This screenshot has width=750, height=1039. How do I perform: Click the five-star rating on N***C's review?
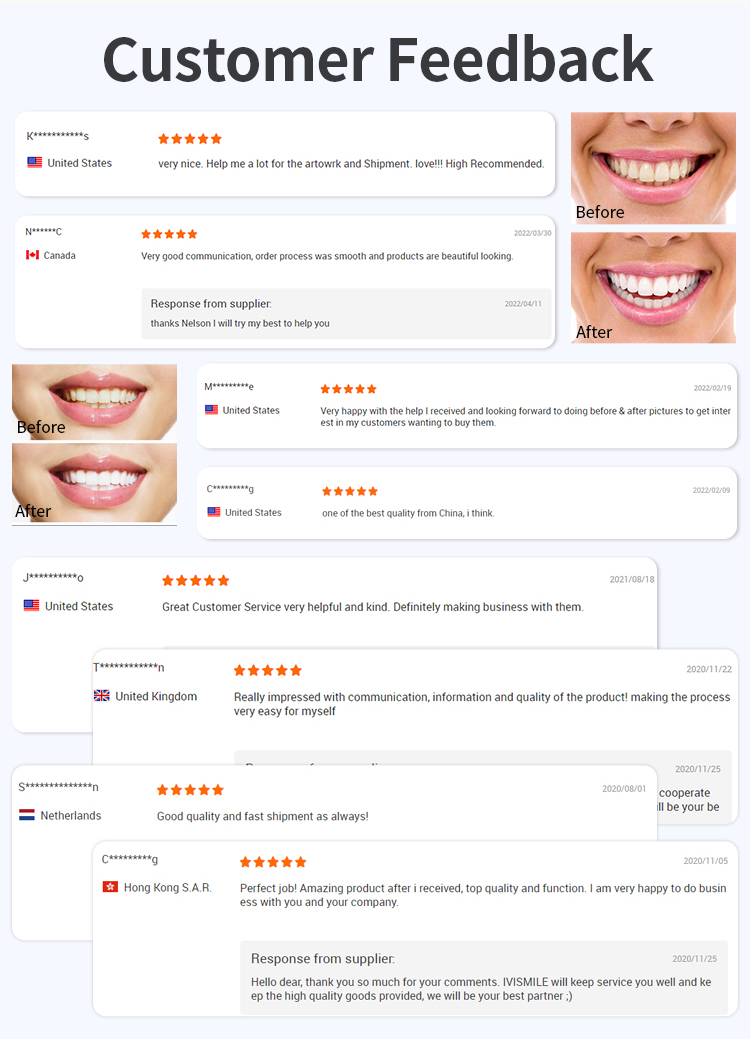tap(169, 234)
